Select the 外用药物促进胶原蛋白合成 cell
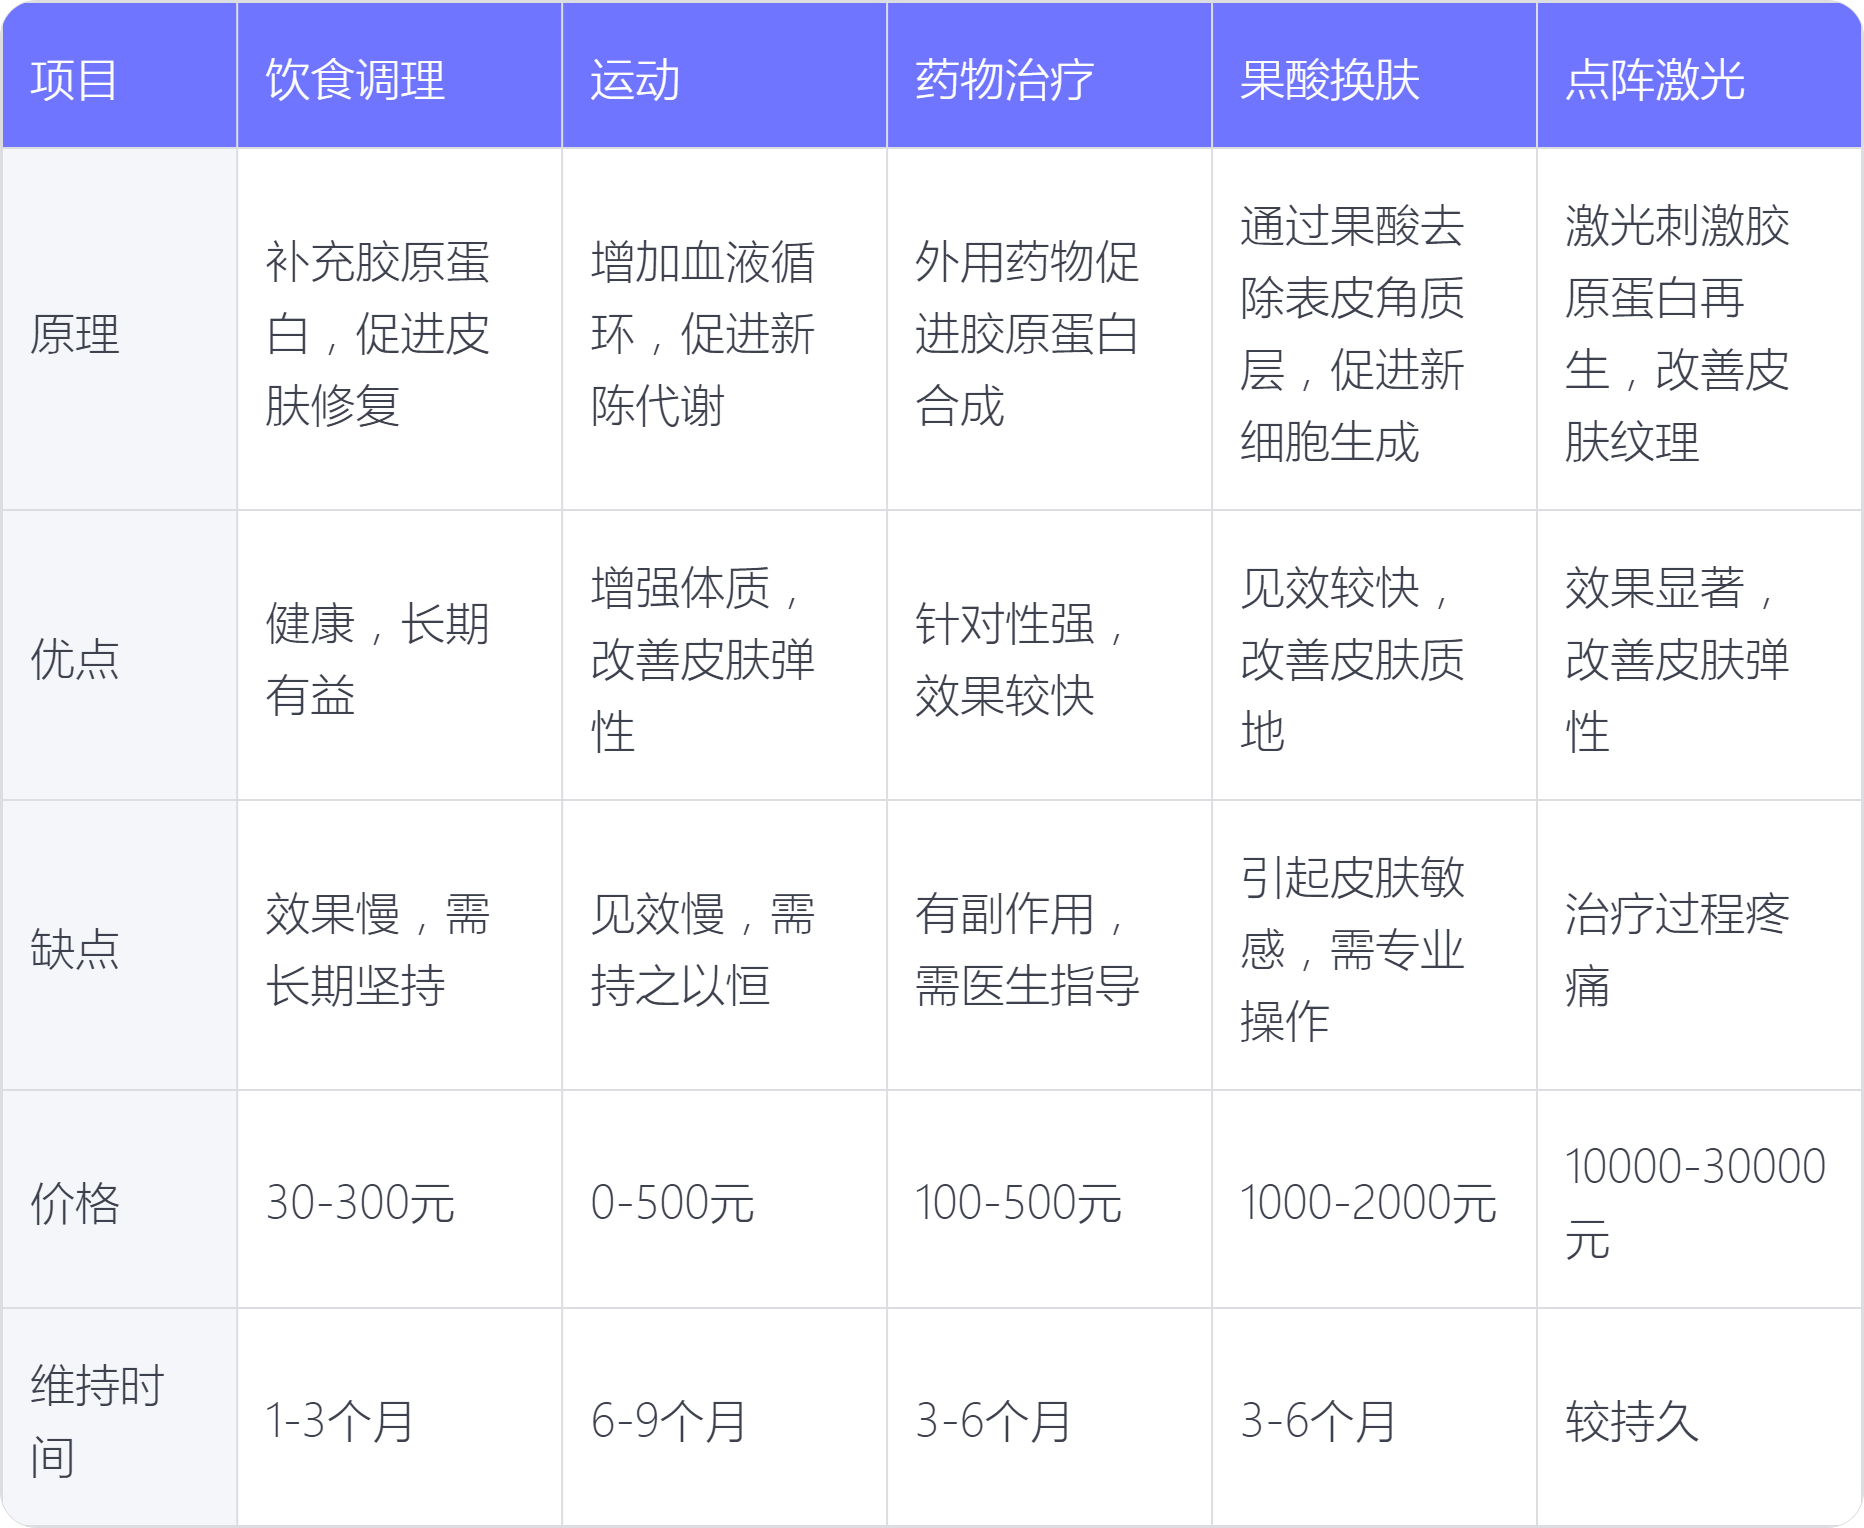Viewport: 1864px width, 1528px height. (1027, 334)
